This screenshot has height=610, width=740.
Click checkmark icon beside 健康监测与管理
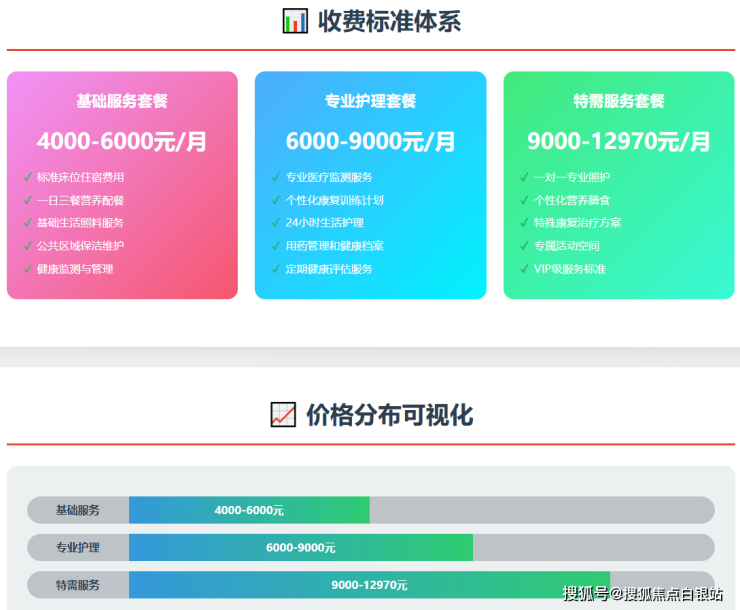[27, 269]
